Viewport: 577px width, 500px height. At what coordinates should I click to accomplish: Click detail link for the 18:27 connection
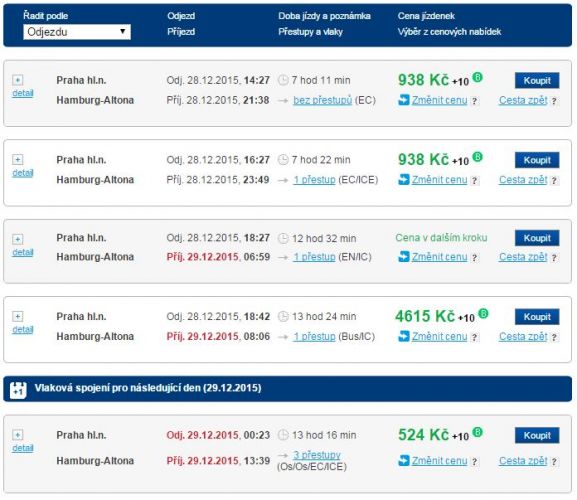(x=23, y=252)
